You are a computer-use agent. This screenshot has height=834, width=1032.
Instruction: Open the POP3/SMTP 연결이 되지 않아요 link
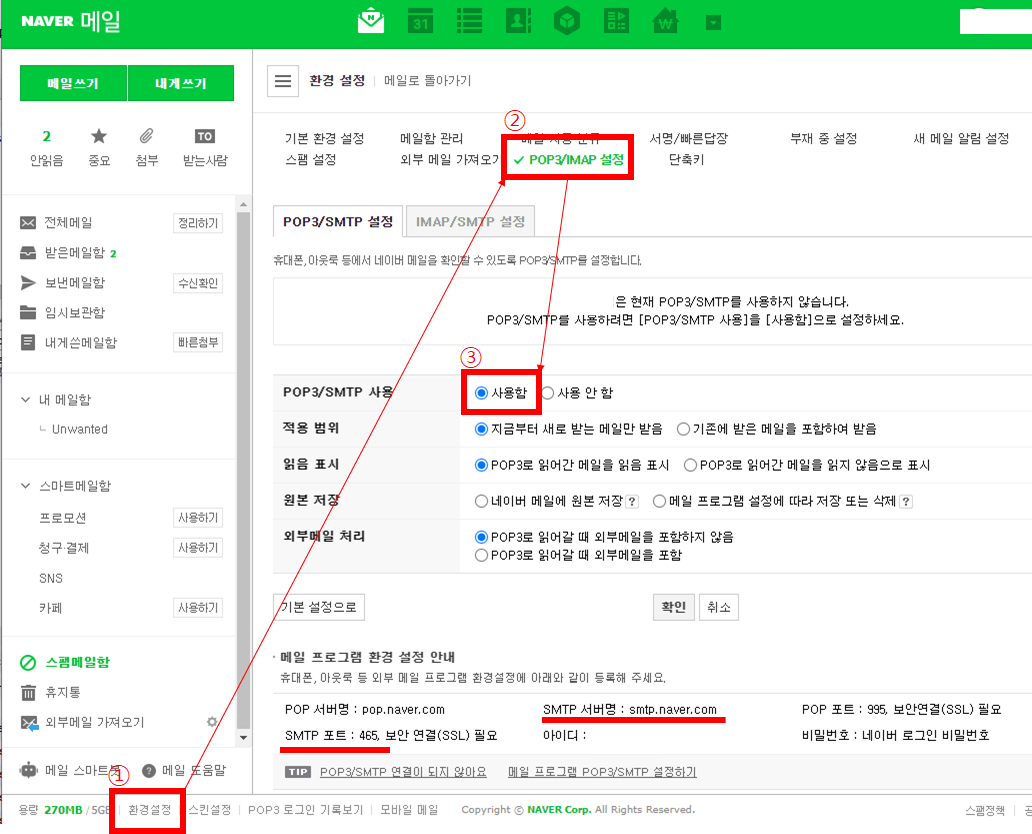coord(403,771)
